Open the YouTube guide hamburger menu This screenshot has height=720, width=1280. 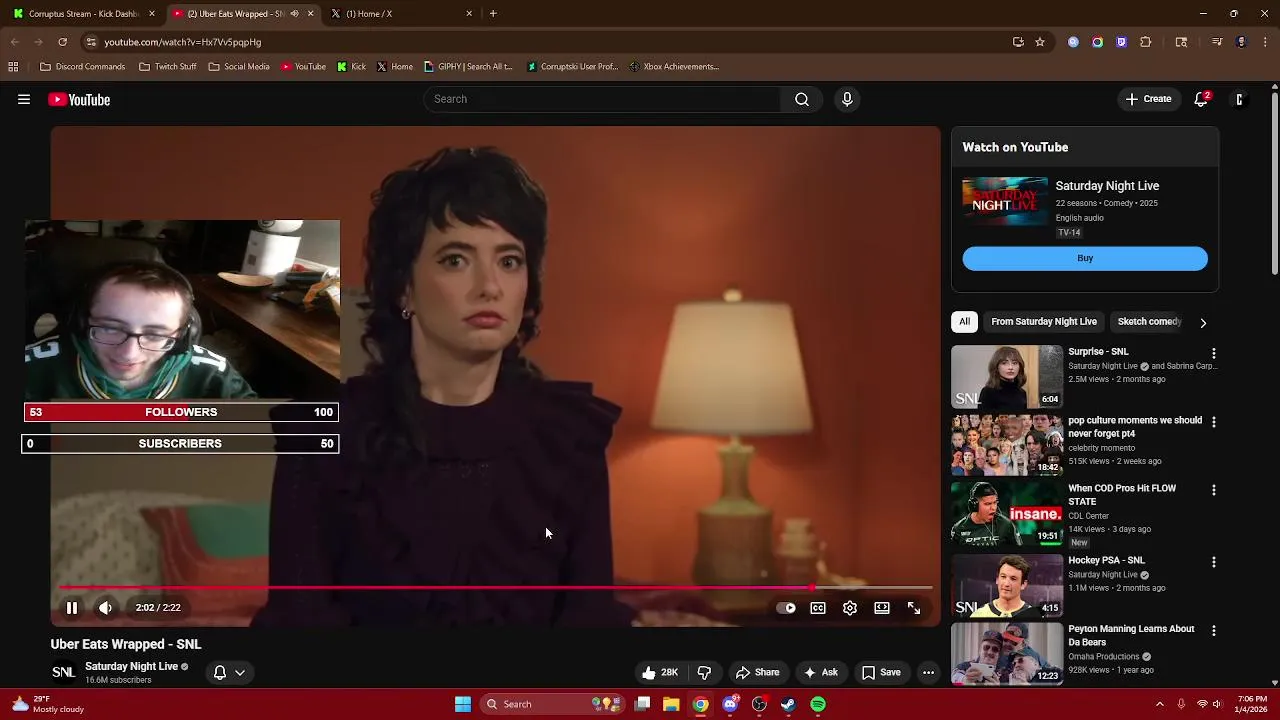pos(24,99)
